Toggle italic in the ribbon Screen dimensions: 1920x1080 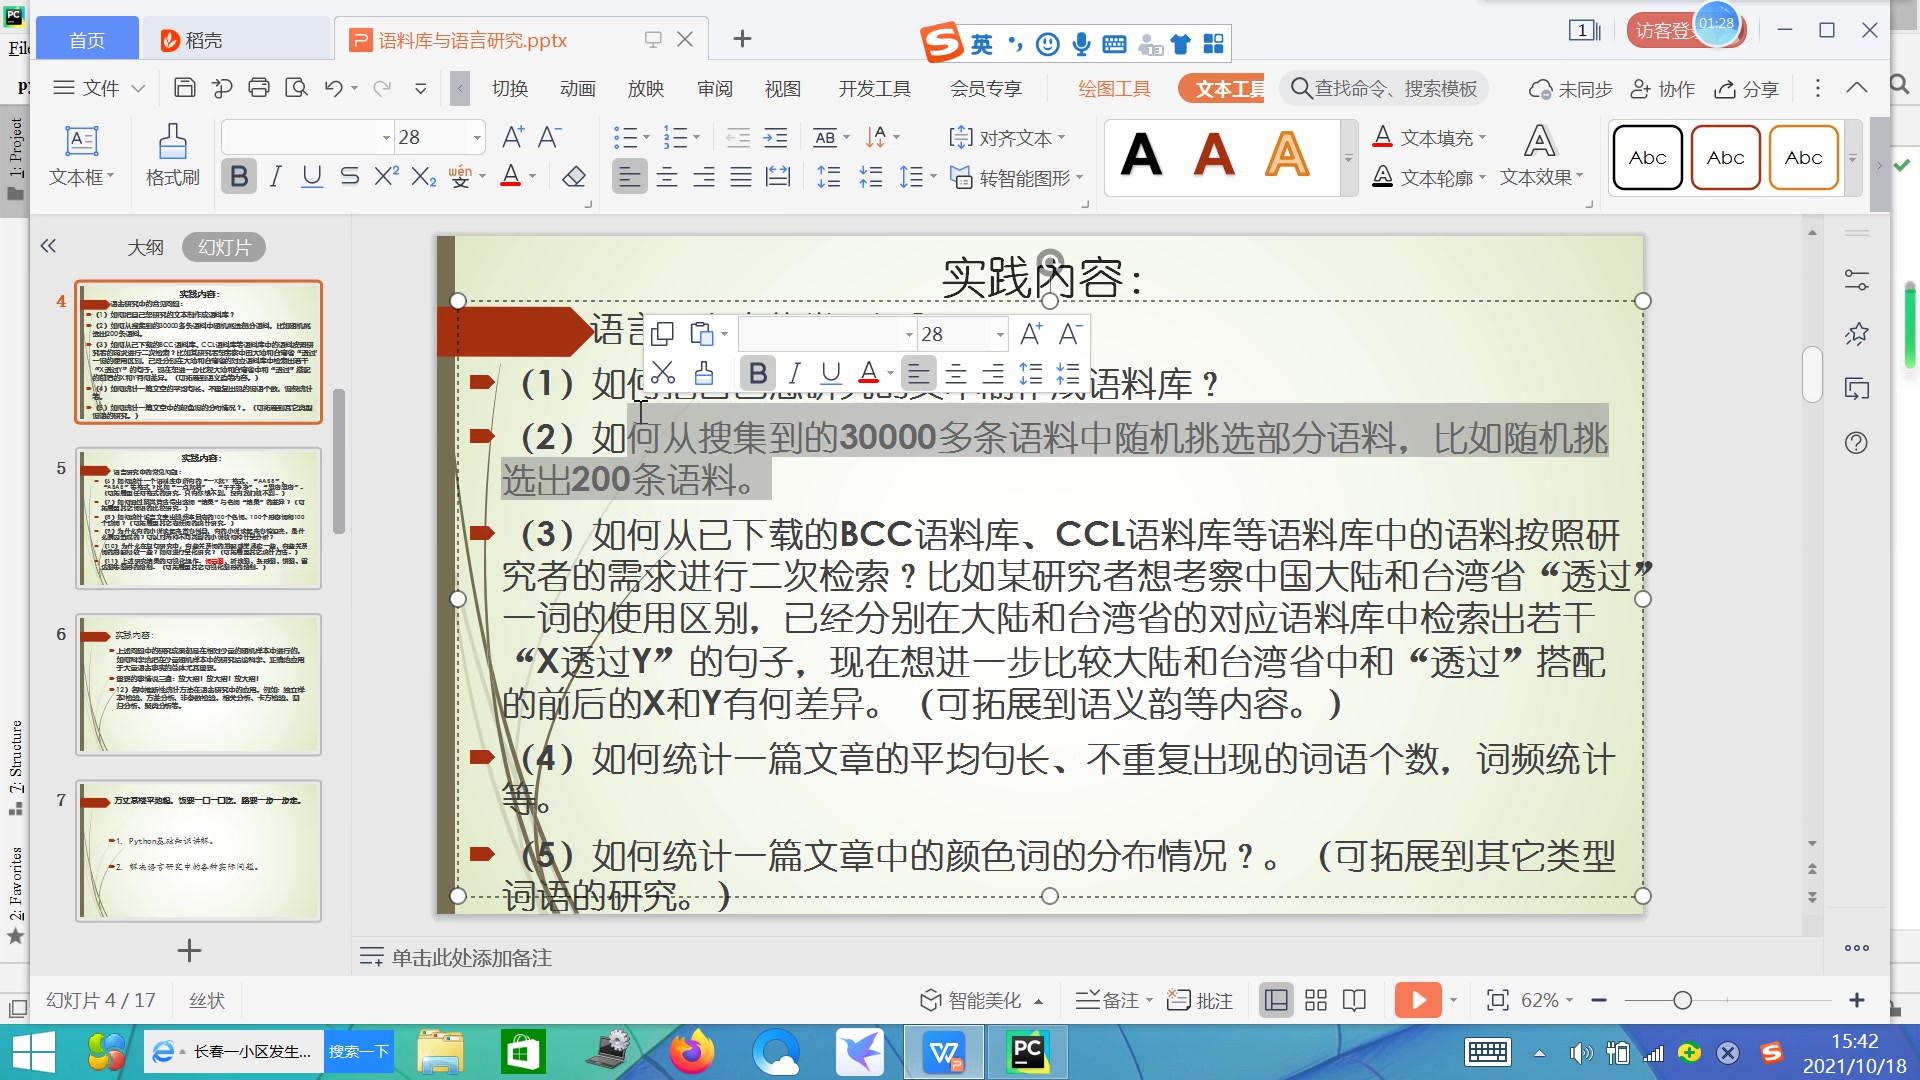[x=275, y=177]
